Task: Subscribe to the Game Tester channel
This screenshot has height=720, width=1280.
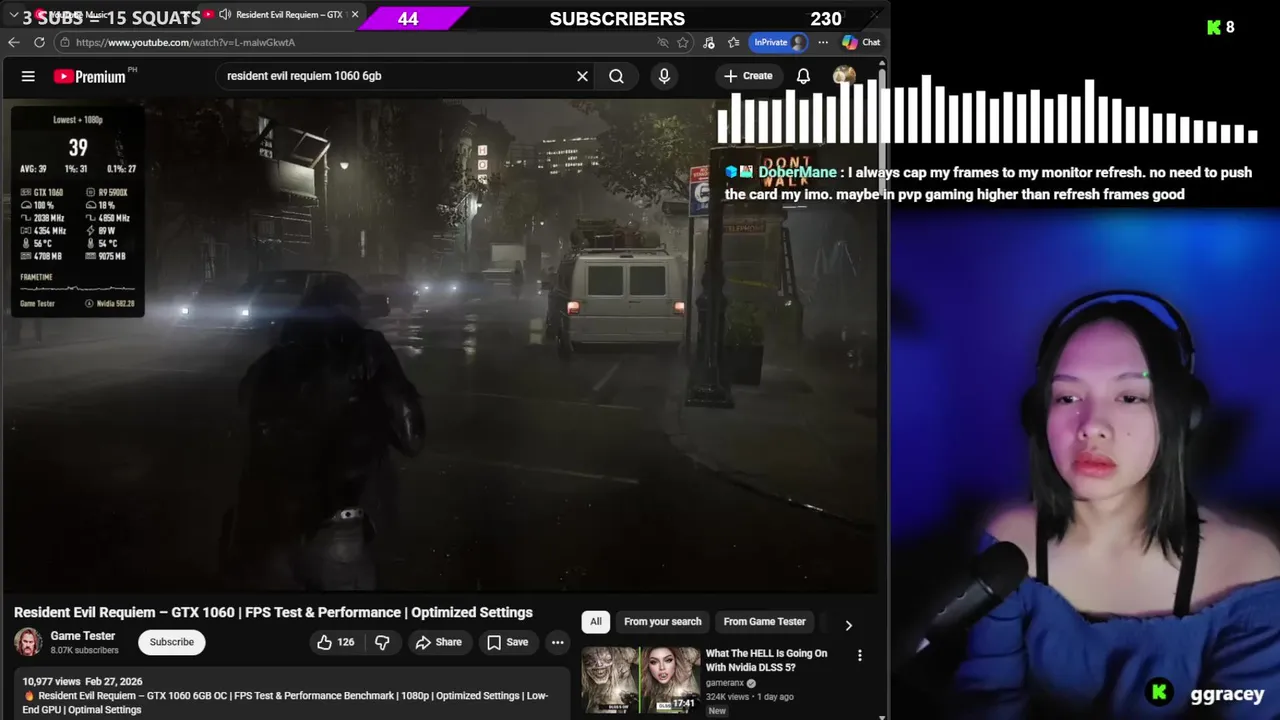Action: click(172, 642)
